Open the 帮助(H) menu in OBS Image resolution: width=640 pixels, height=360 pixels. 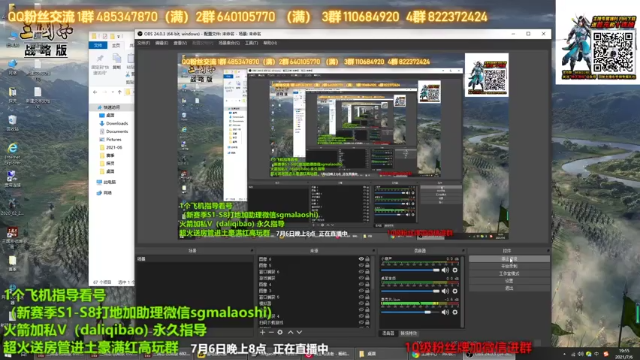[x=270, y=43]
